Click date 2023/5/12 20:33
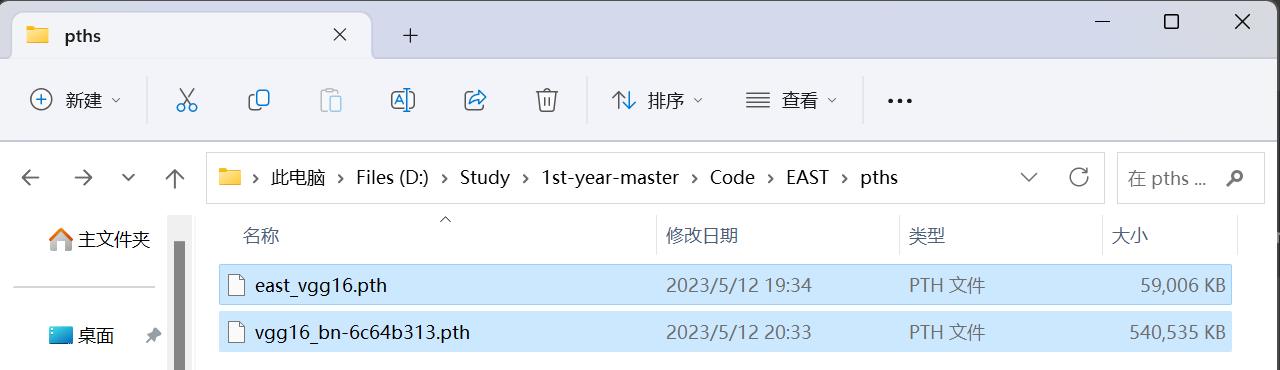The height and width of the screenshot is (370, 1280). tap(738, 333)
